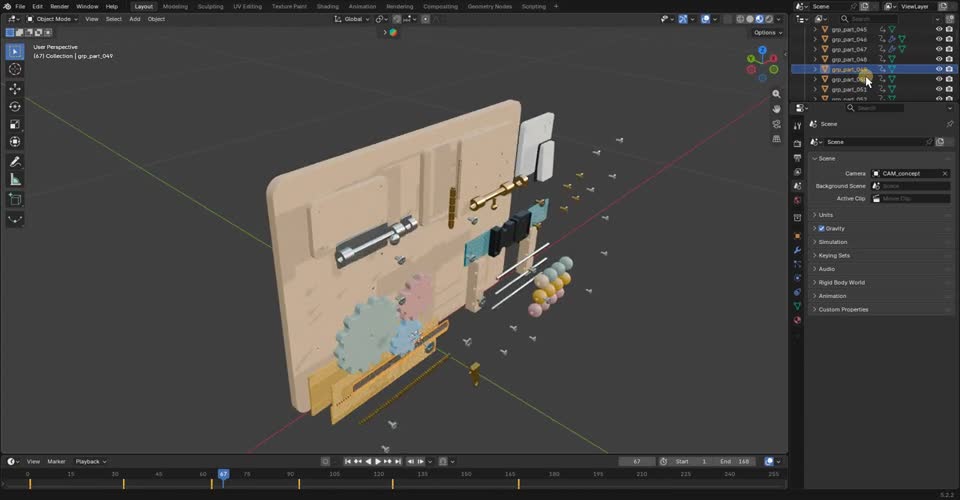Open the Material properties tab
Image resolution: width=960 pixels, height=500 pixels.
pos(797,320)
